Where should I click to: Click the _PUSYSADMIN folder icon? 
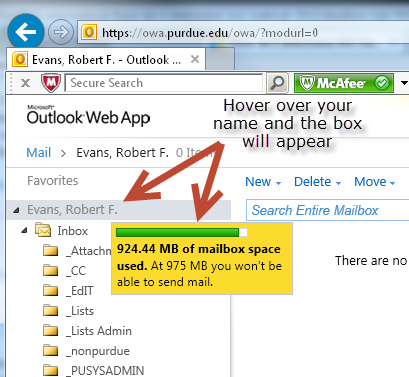click(51, 370)
